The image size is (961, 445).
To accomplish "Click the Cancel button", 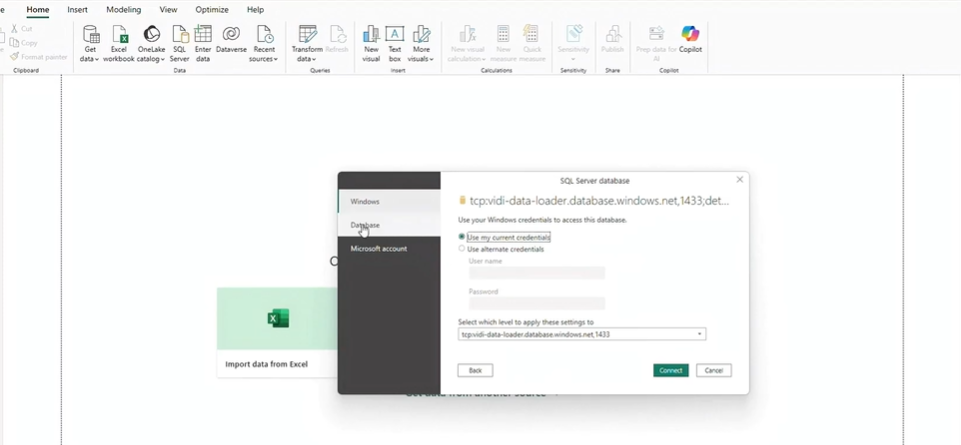I will (713, 370).
